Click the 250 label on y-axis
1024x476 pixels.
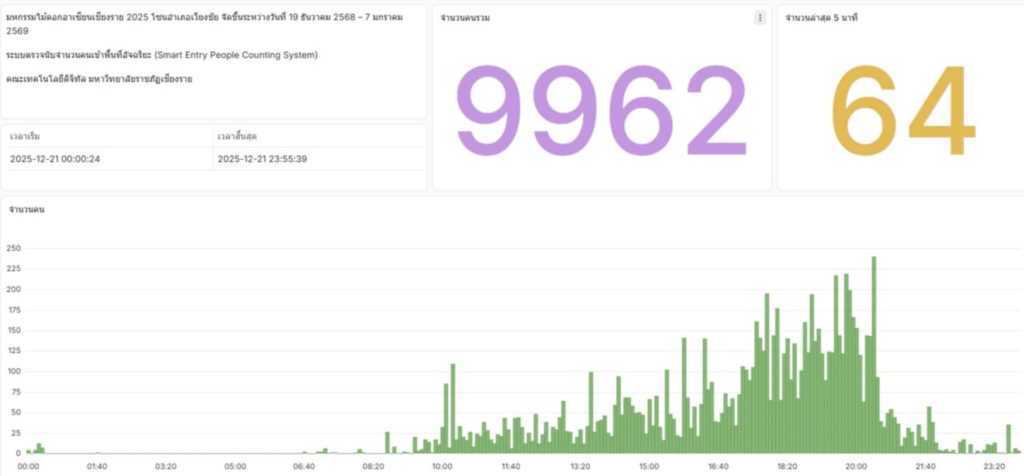point(13,248)
